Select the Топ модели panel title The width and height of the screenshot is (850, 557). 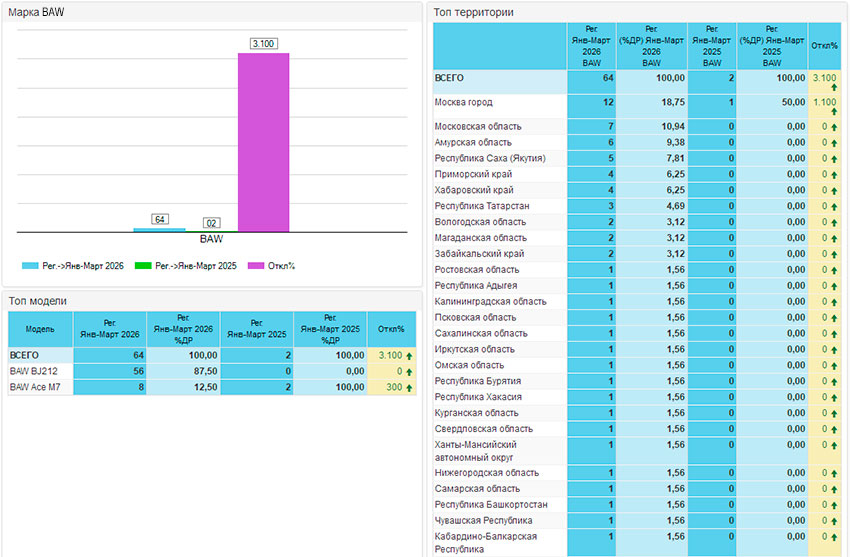point(38,300)
